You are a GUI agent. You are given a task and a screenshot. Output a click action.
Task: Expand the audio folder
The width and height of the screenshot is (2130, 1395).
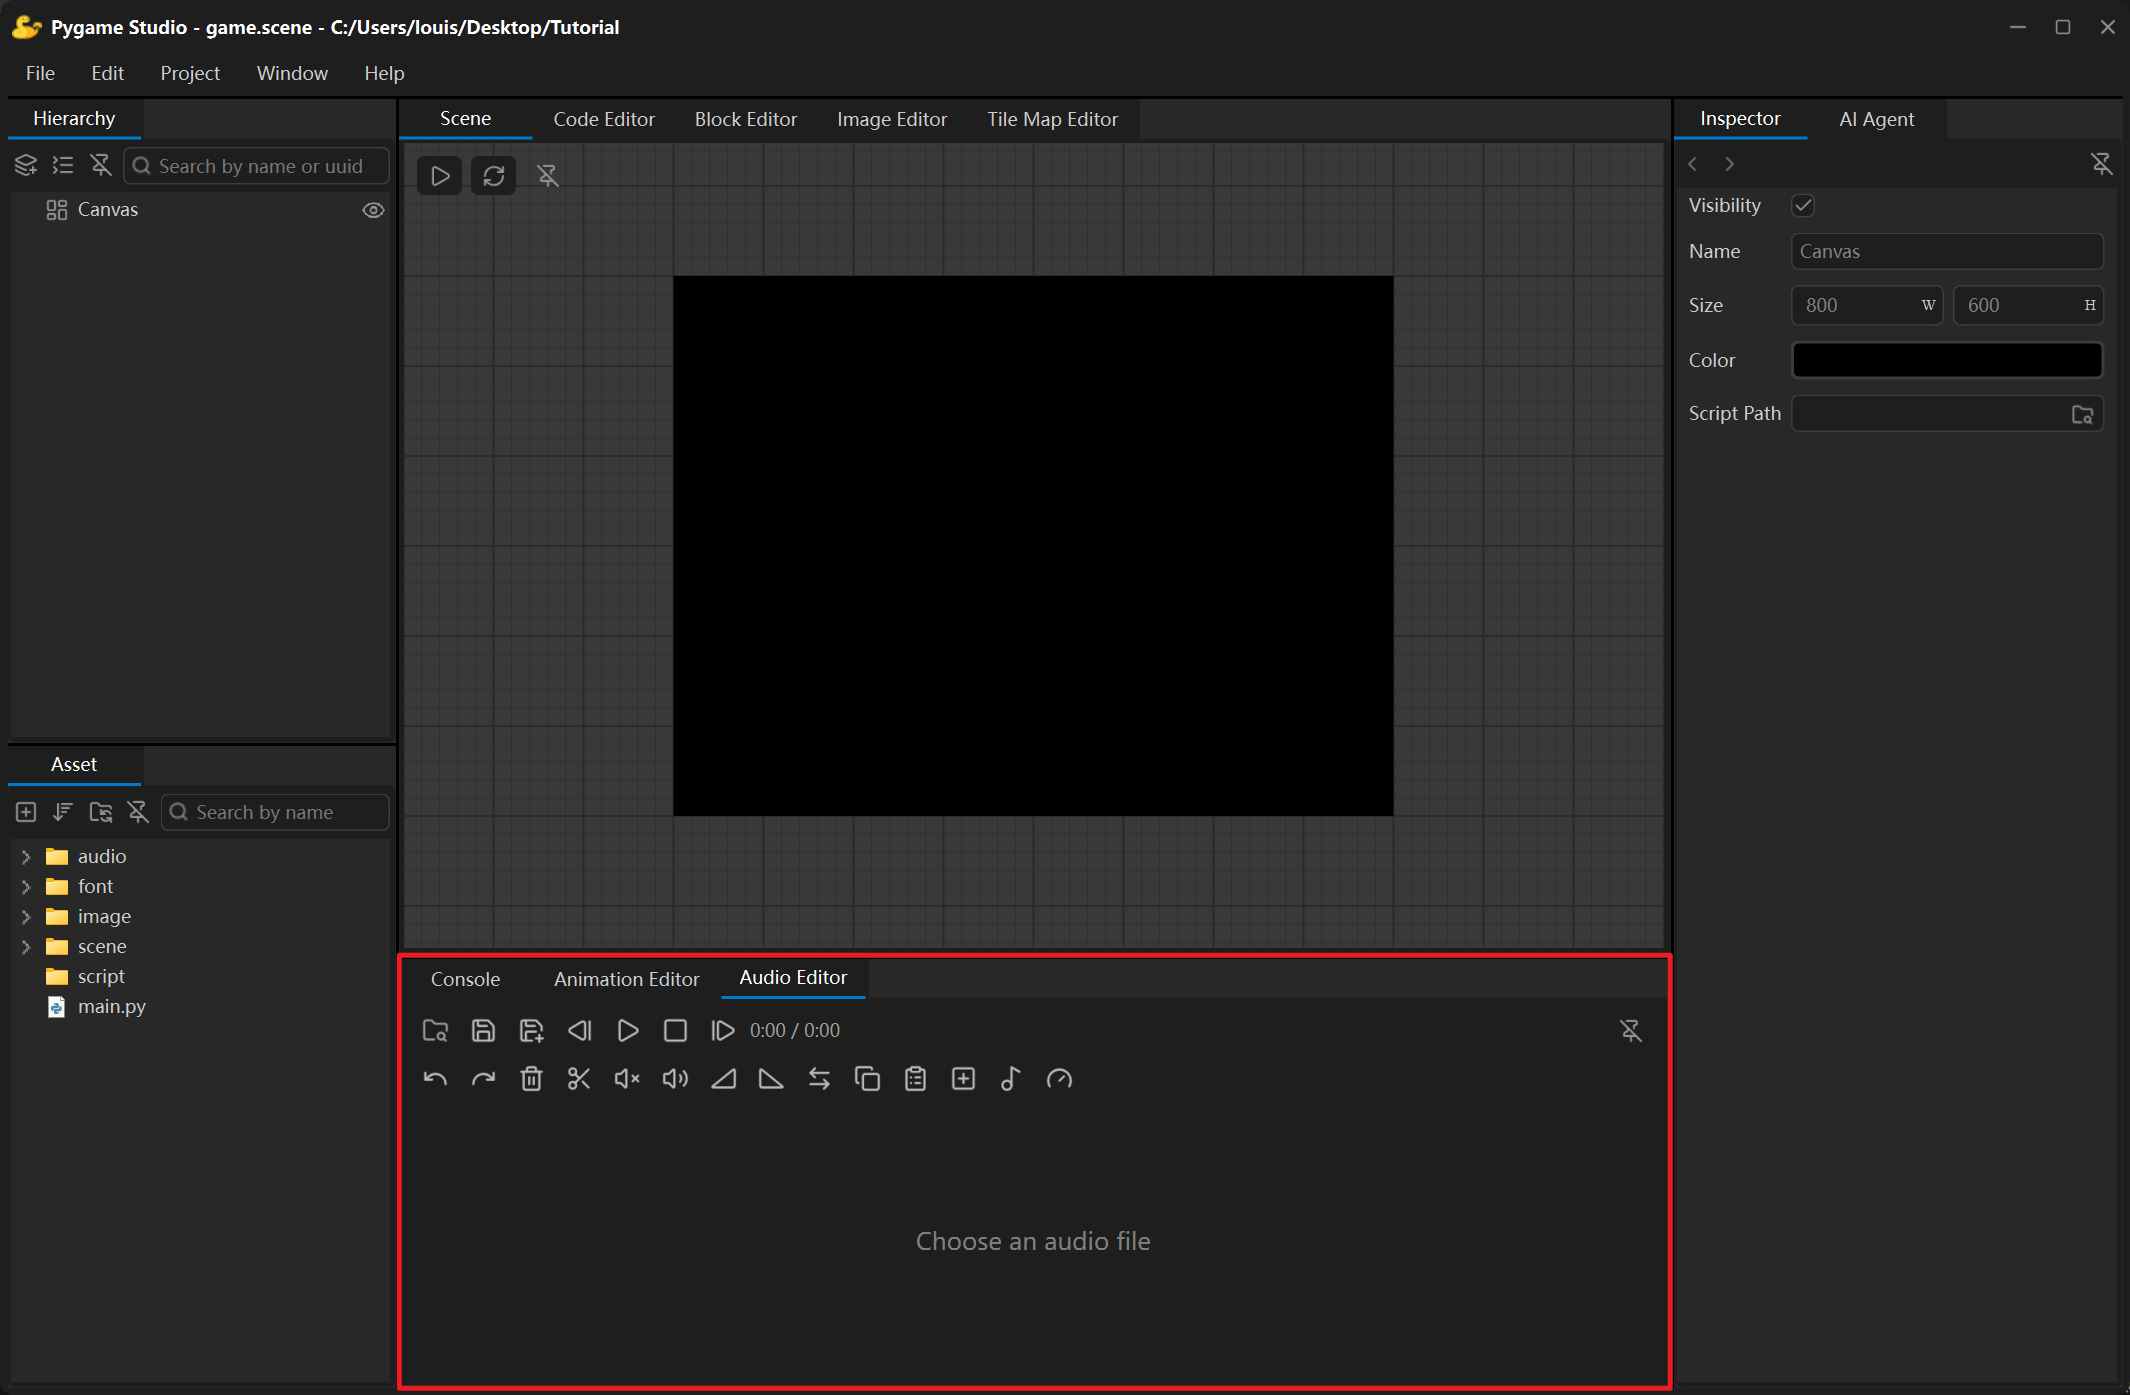[x=26, y=857]
